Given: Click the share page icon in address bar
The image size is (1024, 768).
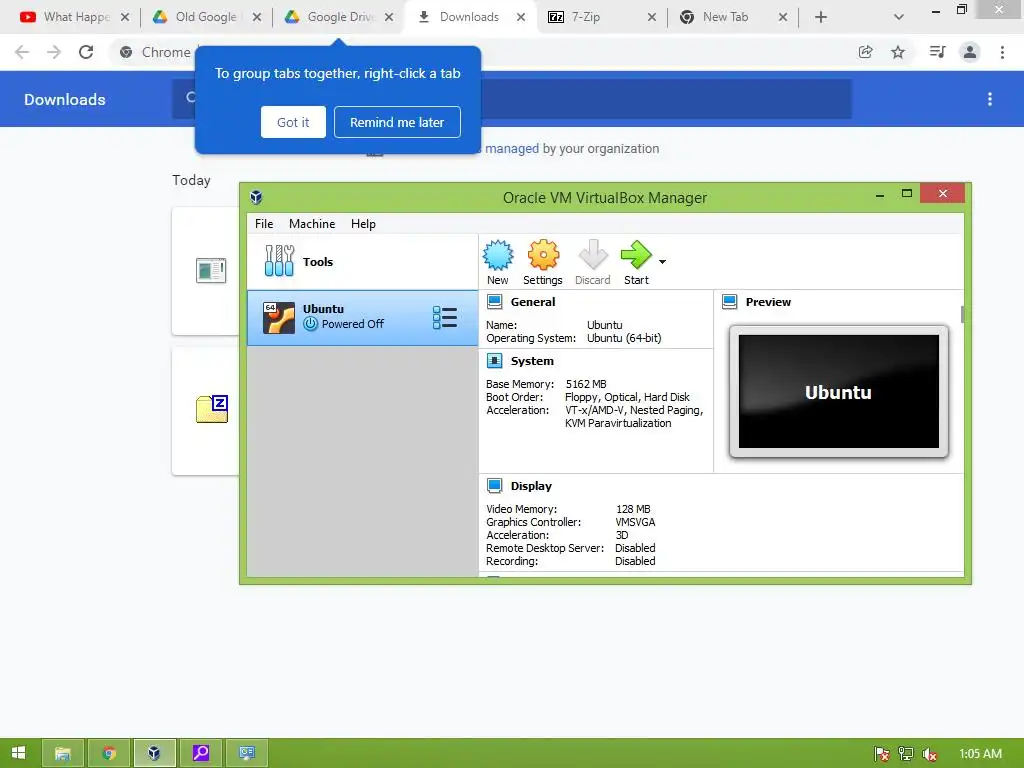Looking at the screenshot, I should [x=865, y=52].
